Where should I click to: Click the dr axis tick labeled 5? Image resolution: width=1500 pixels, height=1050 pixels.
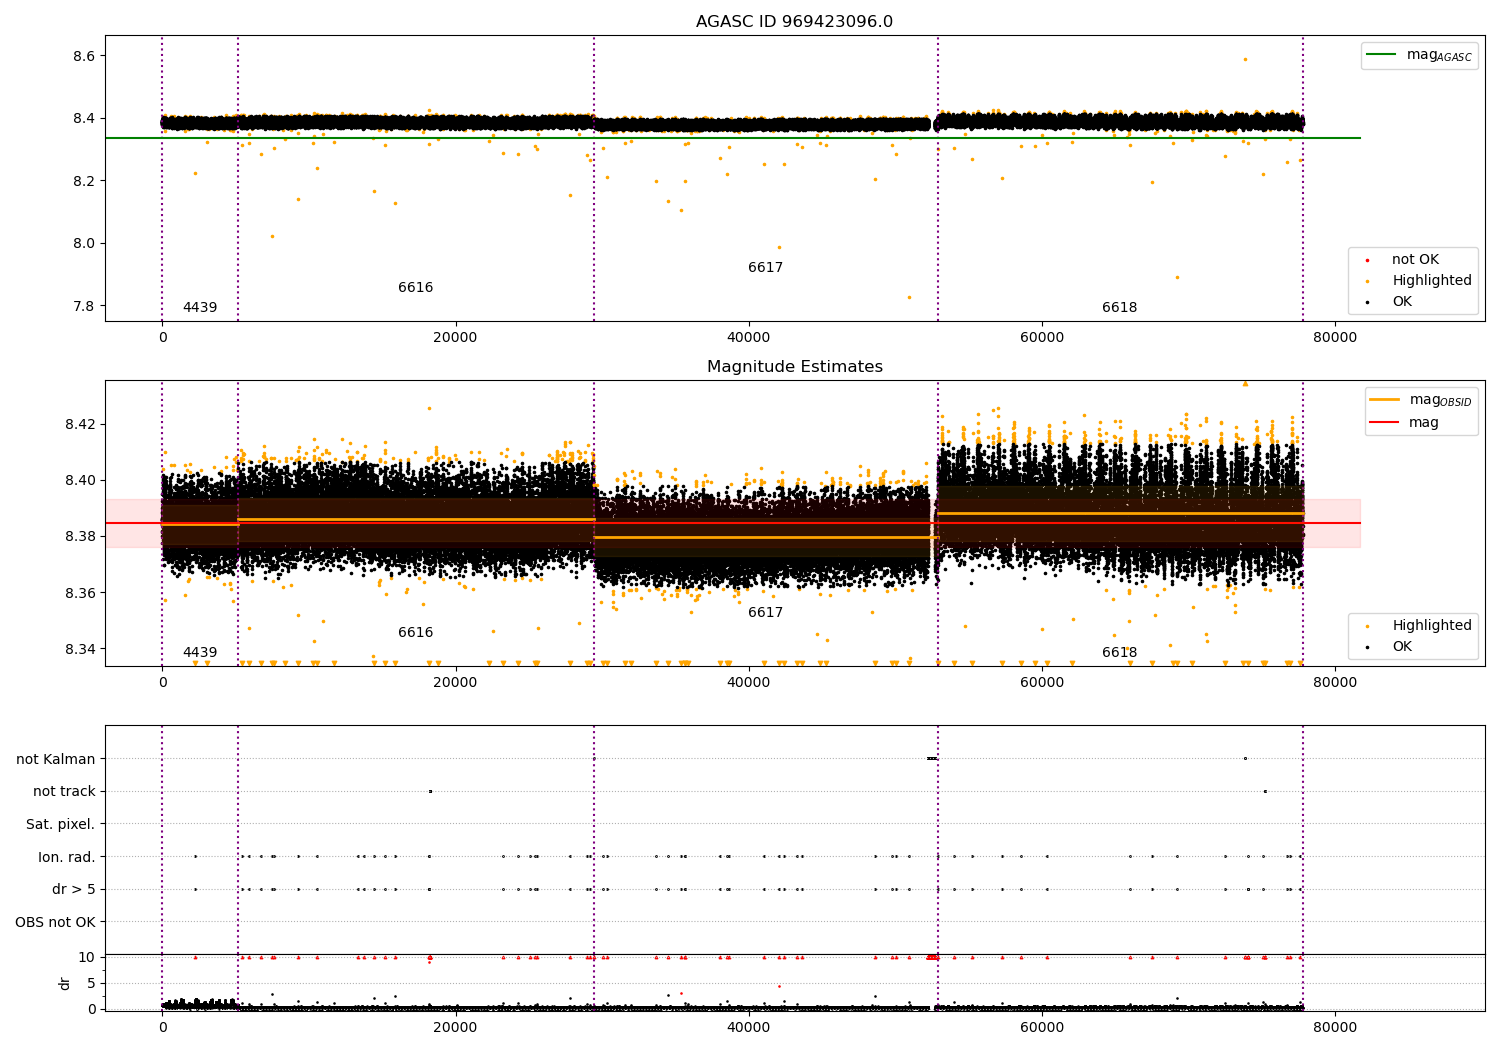tap(92, 984)
